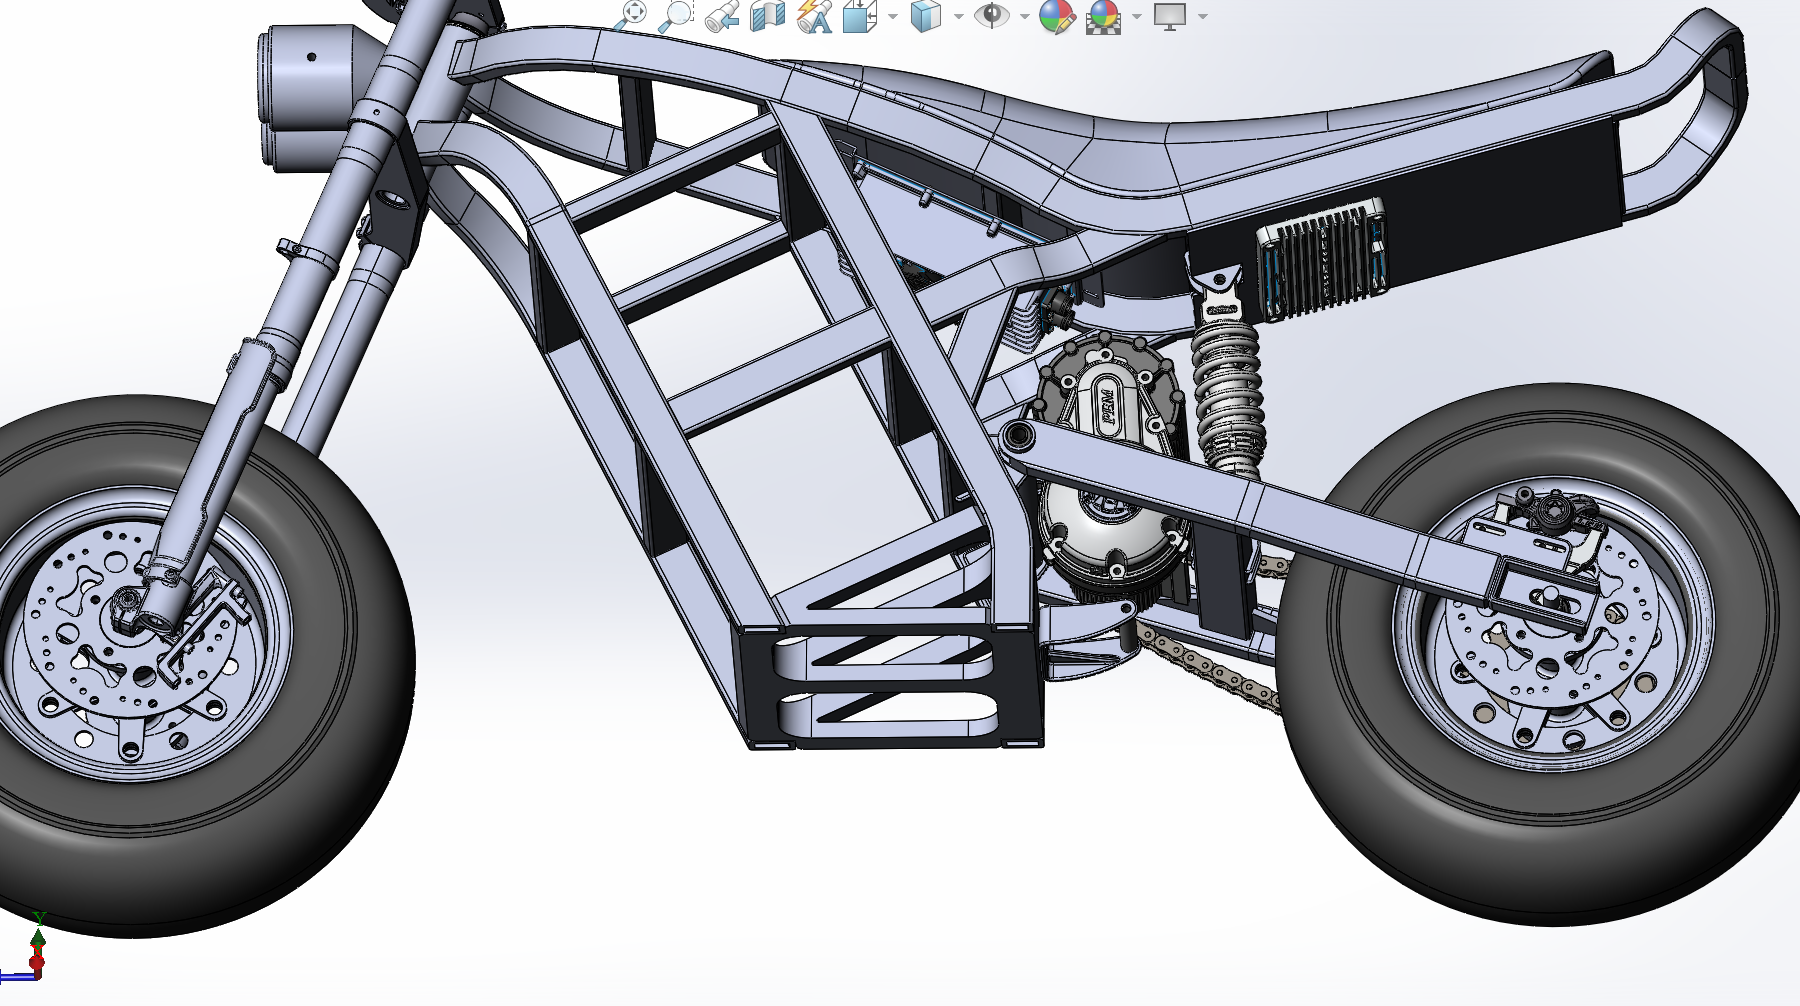Expand the View Orientation dropdown arrow
This screenshot has height=1006, width=1800.
[892, 17]
